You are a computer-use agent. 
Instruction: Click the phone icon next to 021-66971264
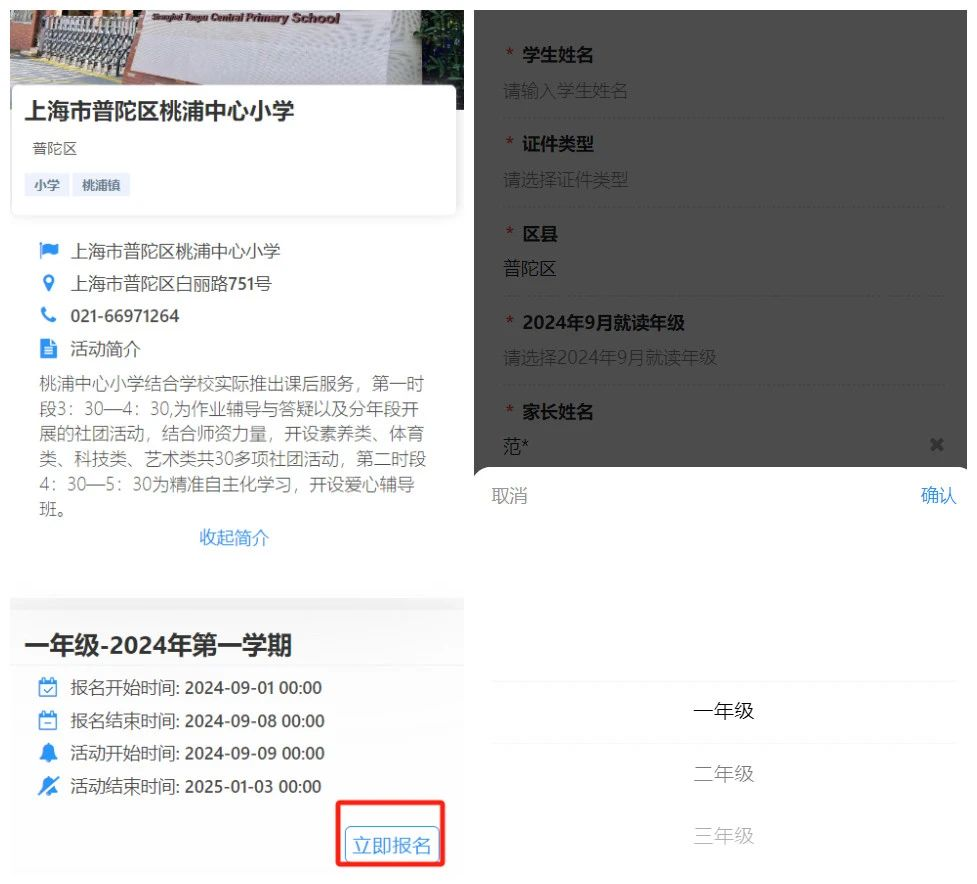coord(48,316)
